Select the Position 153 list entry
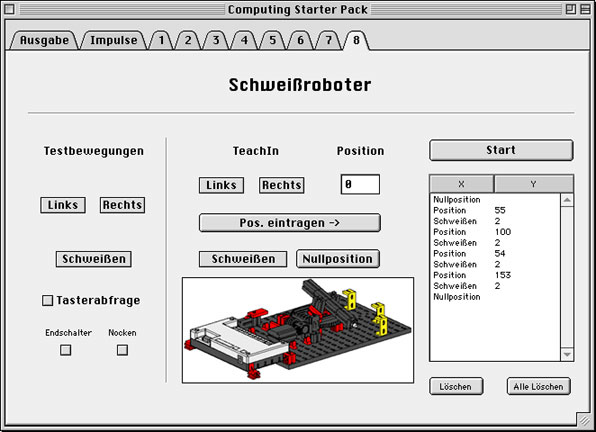The width and height of the screenshot is (596, 432). pos(472,275)
